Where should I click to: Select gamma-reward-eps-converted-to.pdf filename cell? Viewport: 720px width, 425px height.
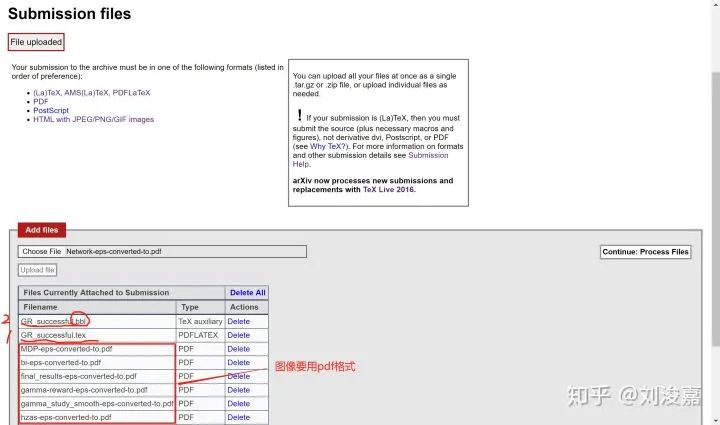(97, 390)
